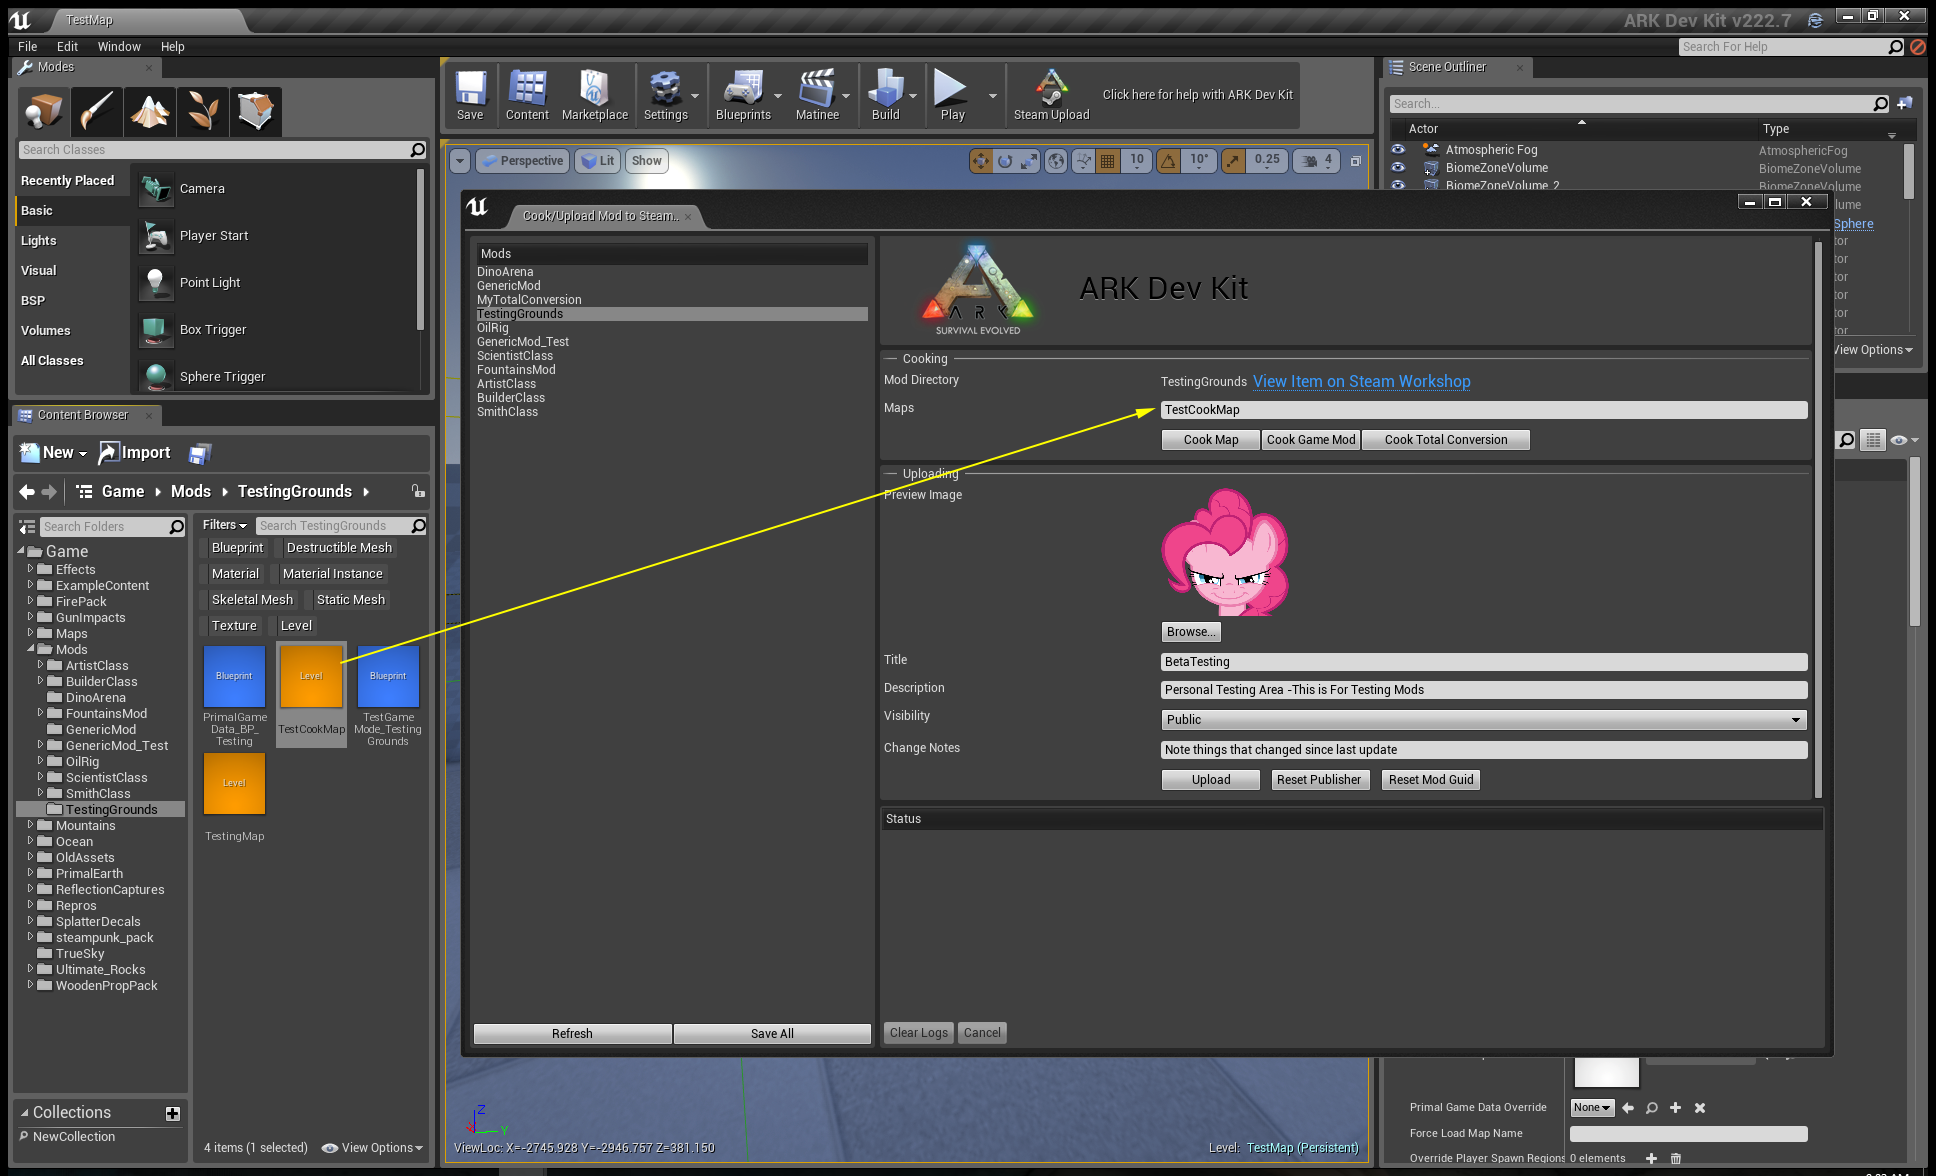
Task: Toggle the grid snapping button in the viewport
Action: tap(1108, 161)
